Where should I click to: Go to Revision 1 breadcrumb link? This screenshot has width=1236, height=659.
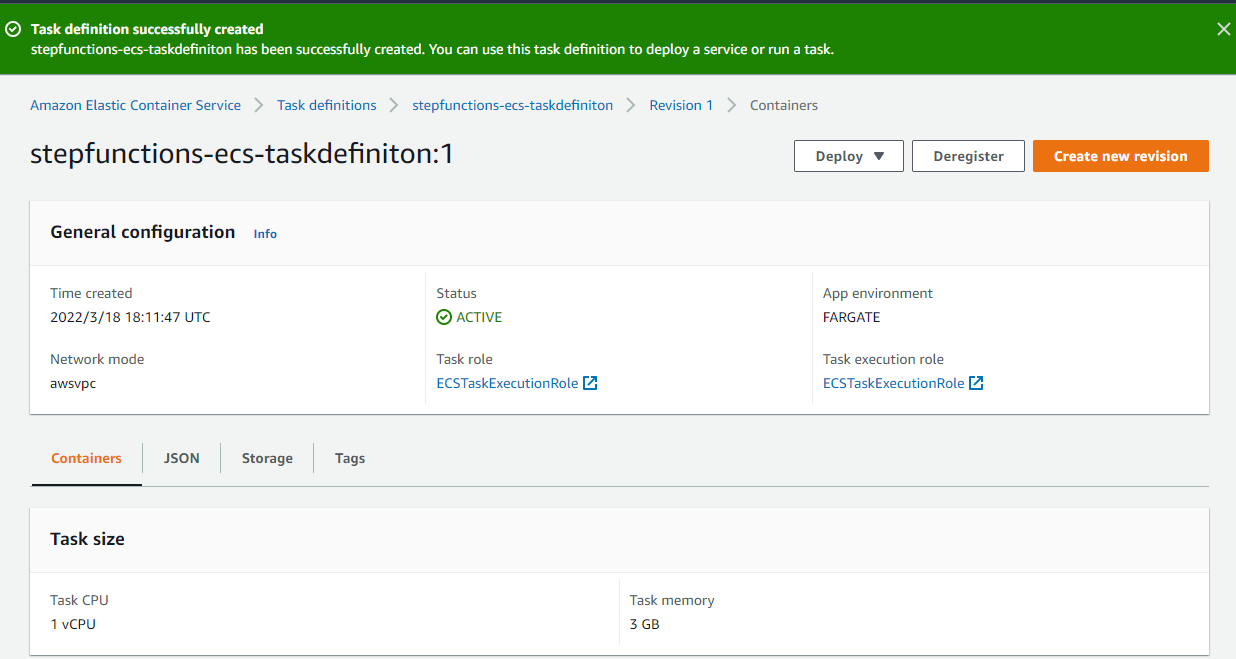tap(681, 105)
